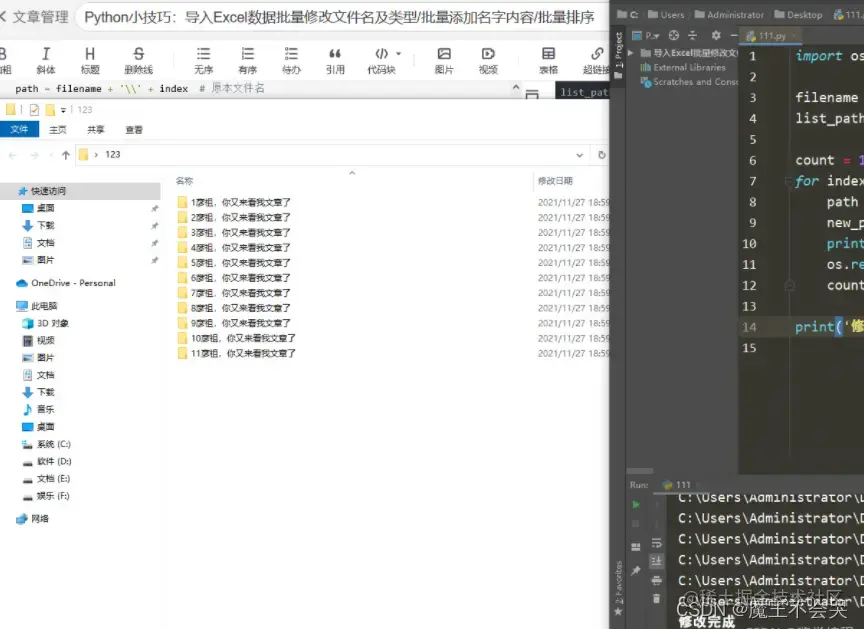This screenshot has height=629, width=864.
Task: Click the print icon in Run console
Action: 656,581
